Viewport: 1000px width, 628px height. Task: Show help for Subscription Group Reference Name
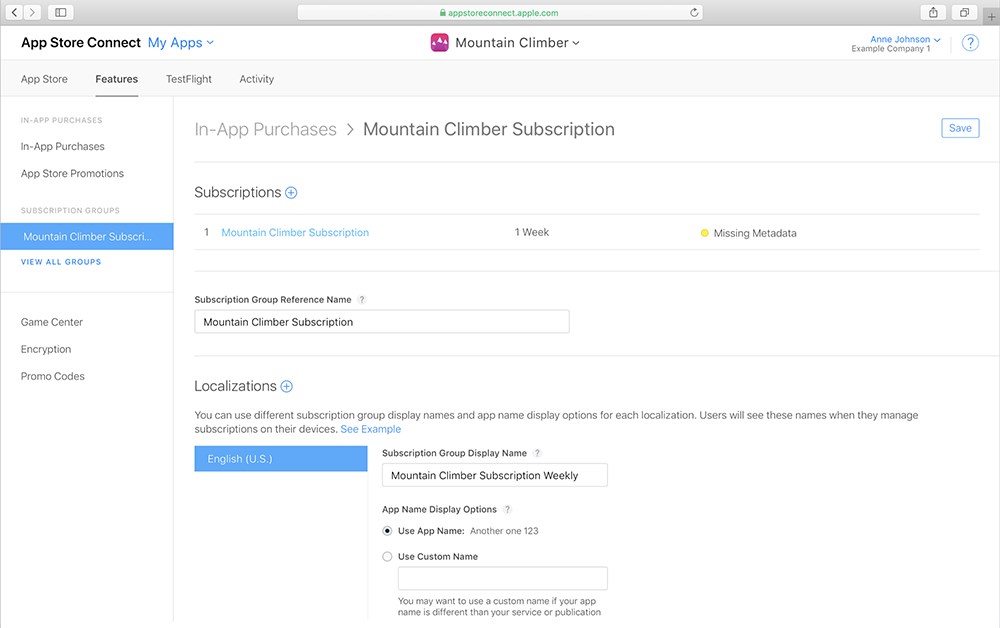pyautogui.click(x=362, y=300)
